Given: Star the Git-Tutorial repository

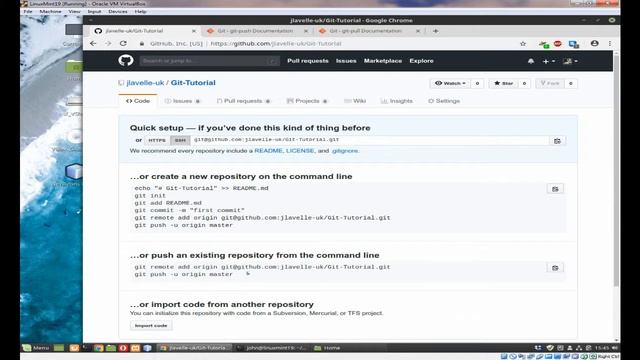Looking at the screenshot, I should [x=503, y=83].
